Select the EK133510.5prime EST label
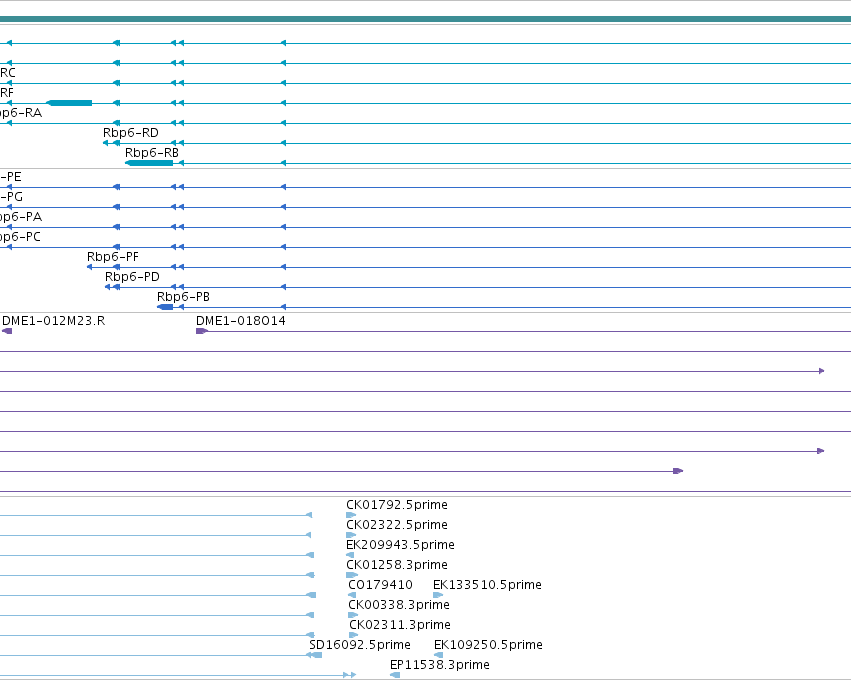 click(x=487, y=585)
